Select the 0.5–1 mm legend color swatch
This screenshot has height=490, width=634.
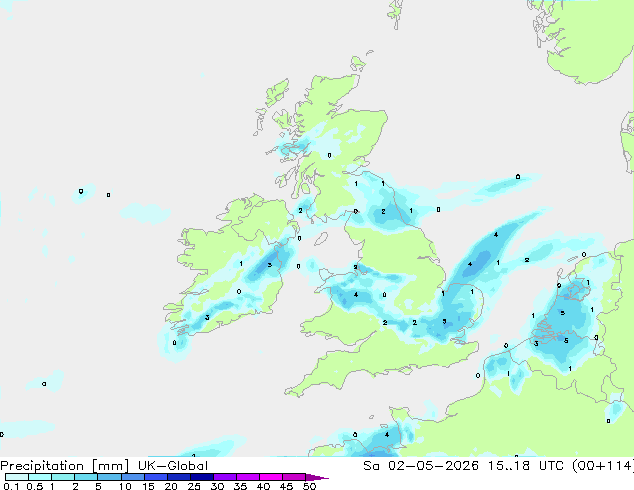pyautogui.click(x=40, y=477)
